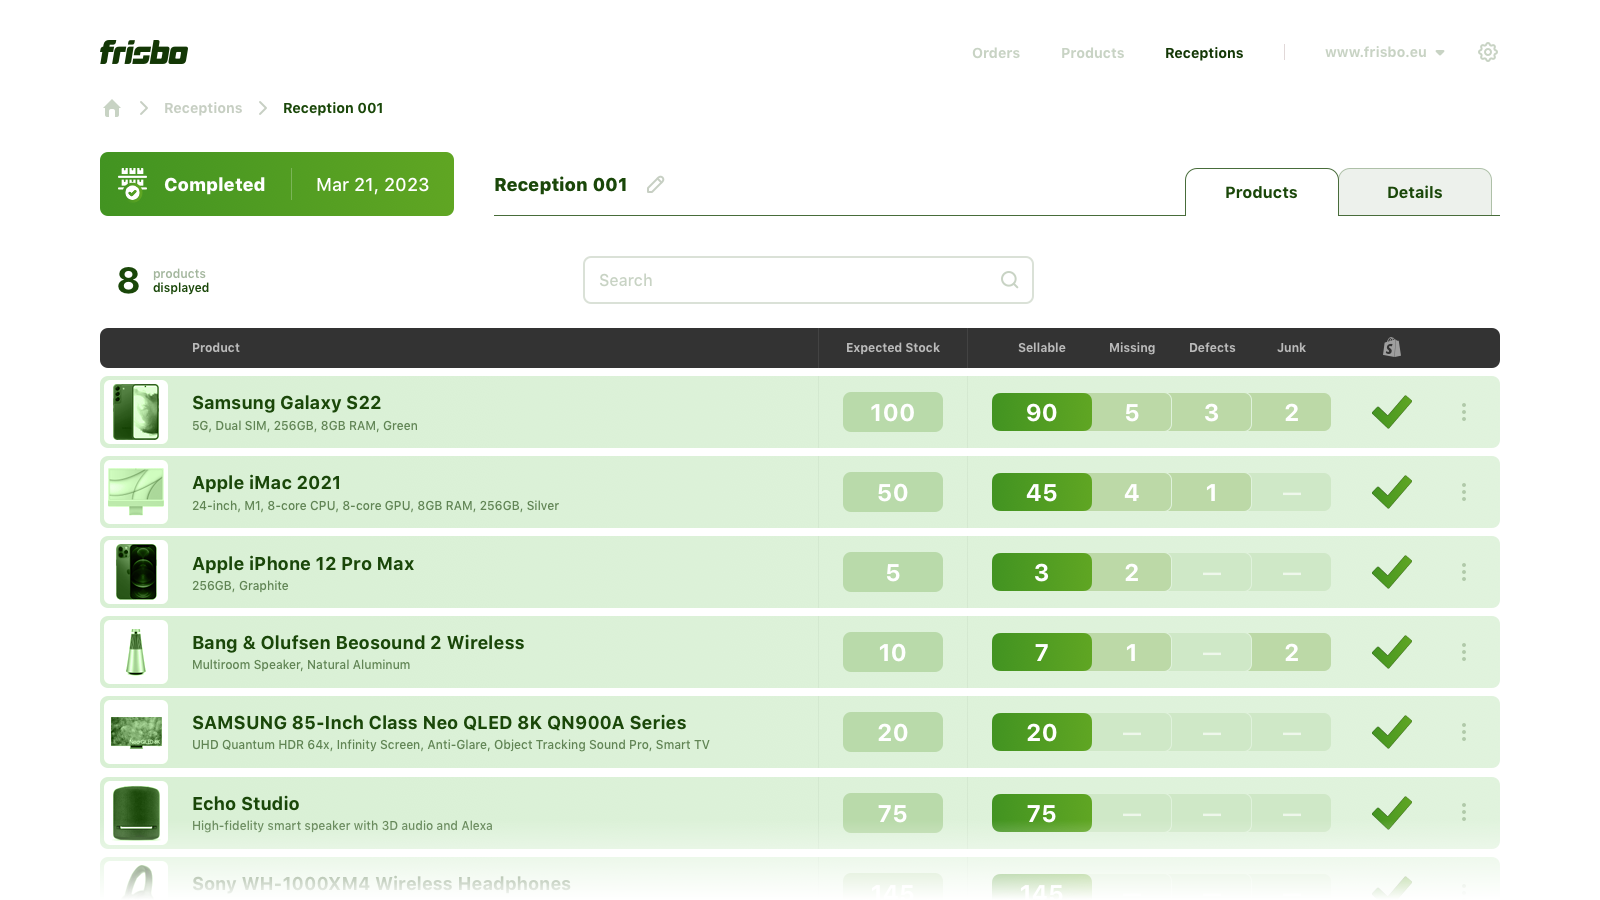Click sellable value 90 for Galaxy S22
The height and width of the screenshot is (900, 1600).
click(1042, 412)
